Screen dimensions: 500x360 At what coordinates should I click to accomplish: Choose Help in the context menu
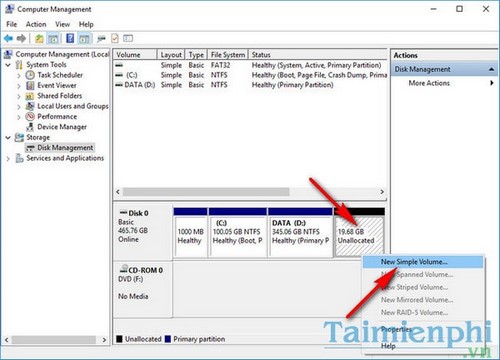(x=423, y=346)
